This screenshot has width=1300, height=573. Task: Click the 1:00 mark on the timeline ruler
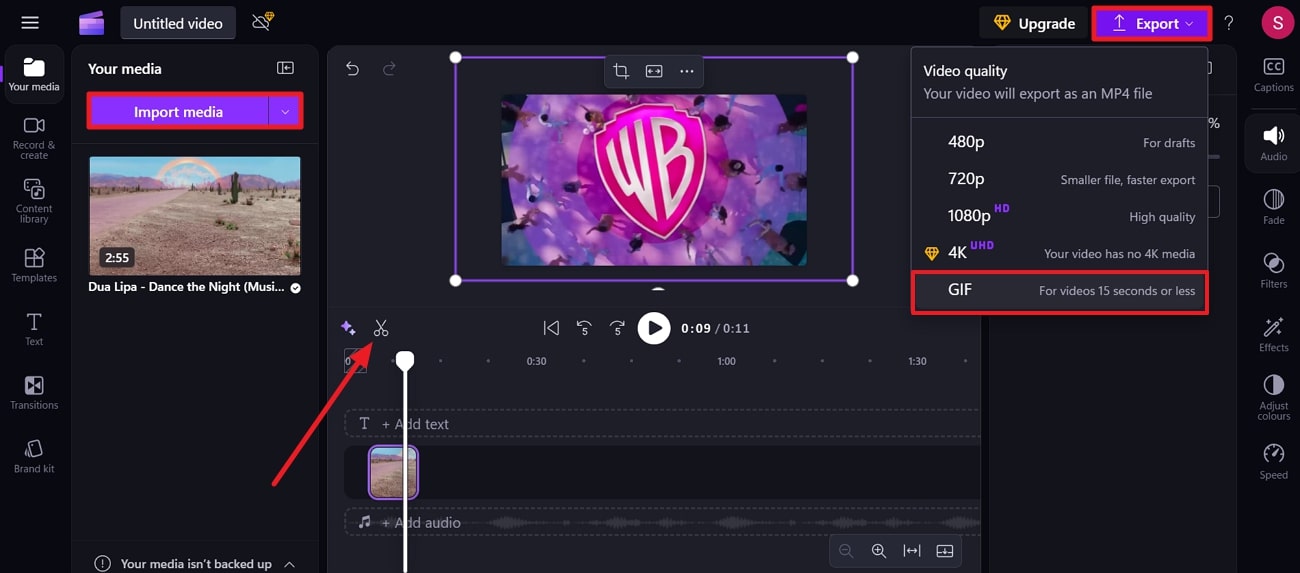click(726, 361)
